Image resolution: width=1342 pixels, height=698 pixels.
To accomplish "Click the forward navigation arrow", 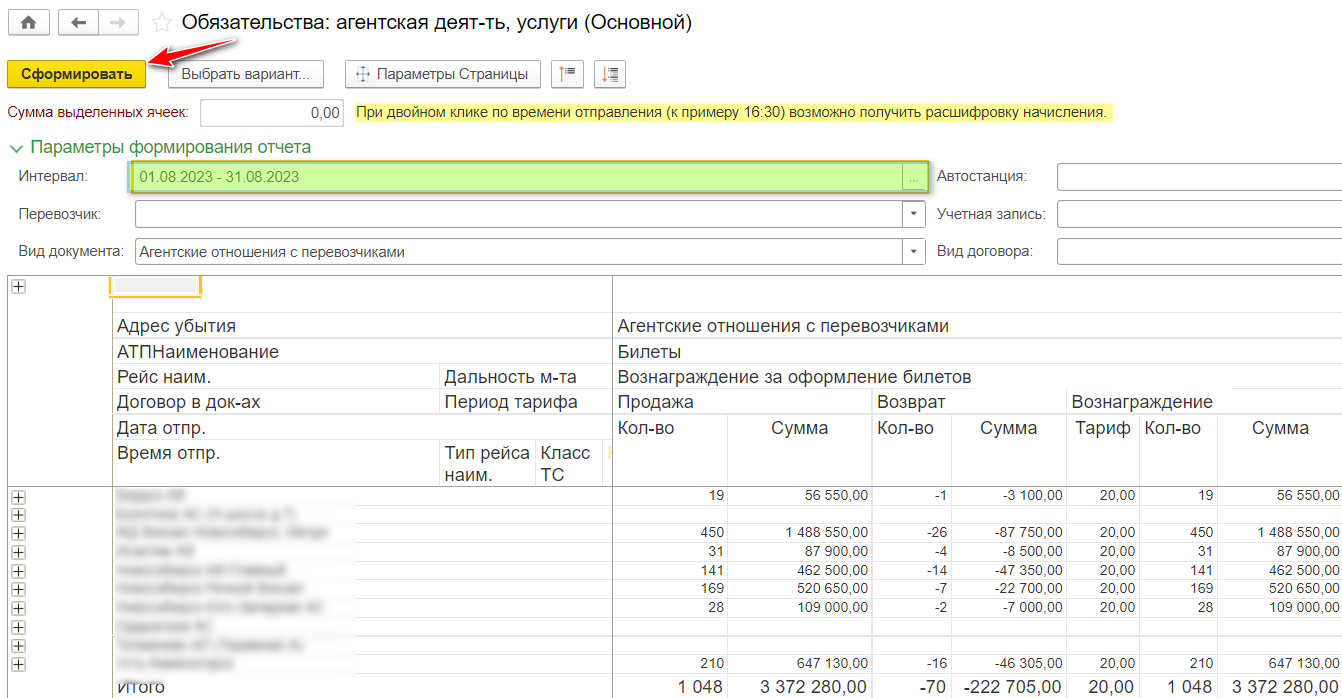I will 118,22.
